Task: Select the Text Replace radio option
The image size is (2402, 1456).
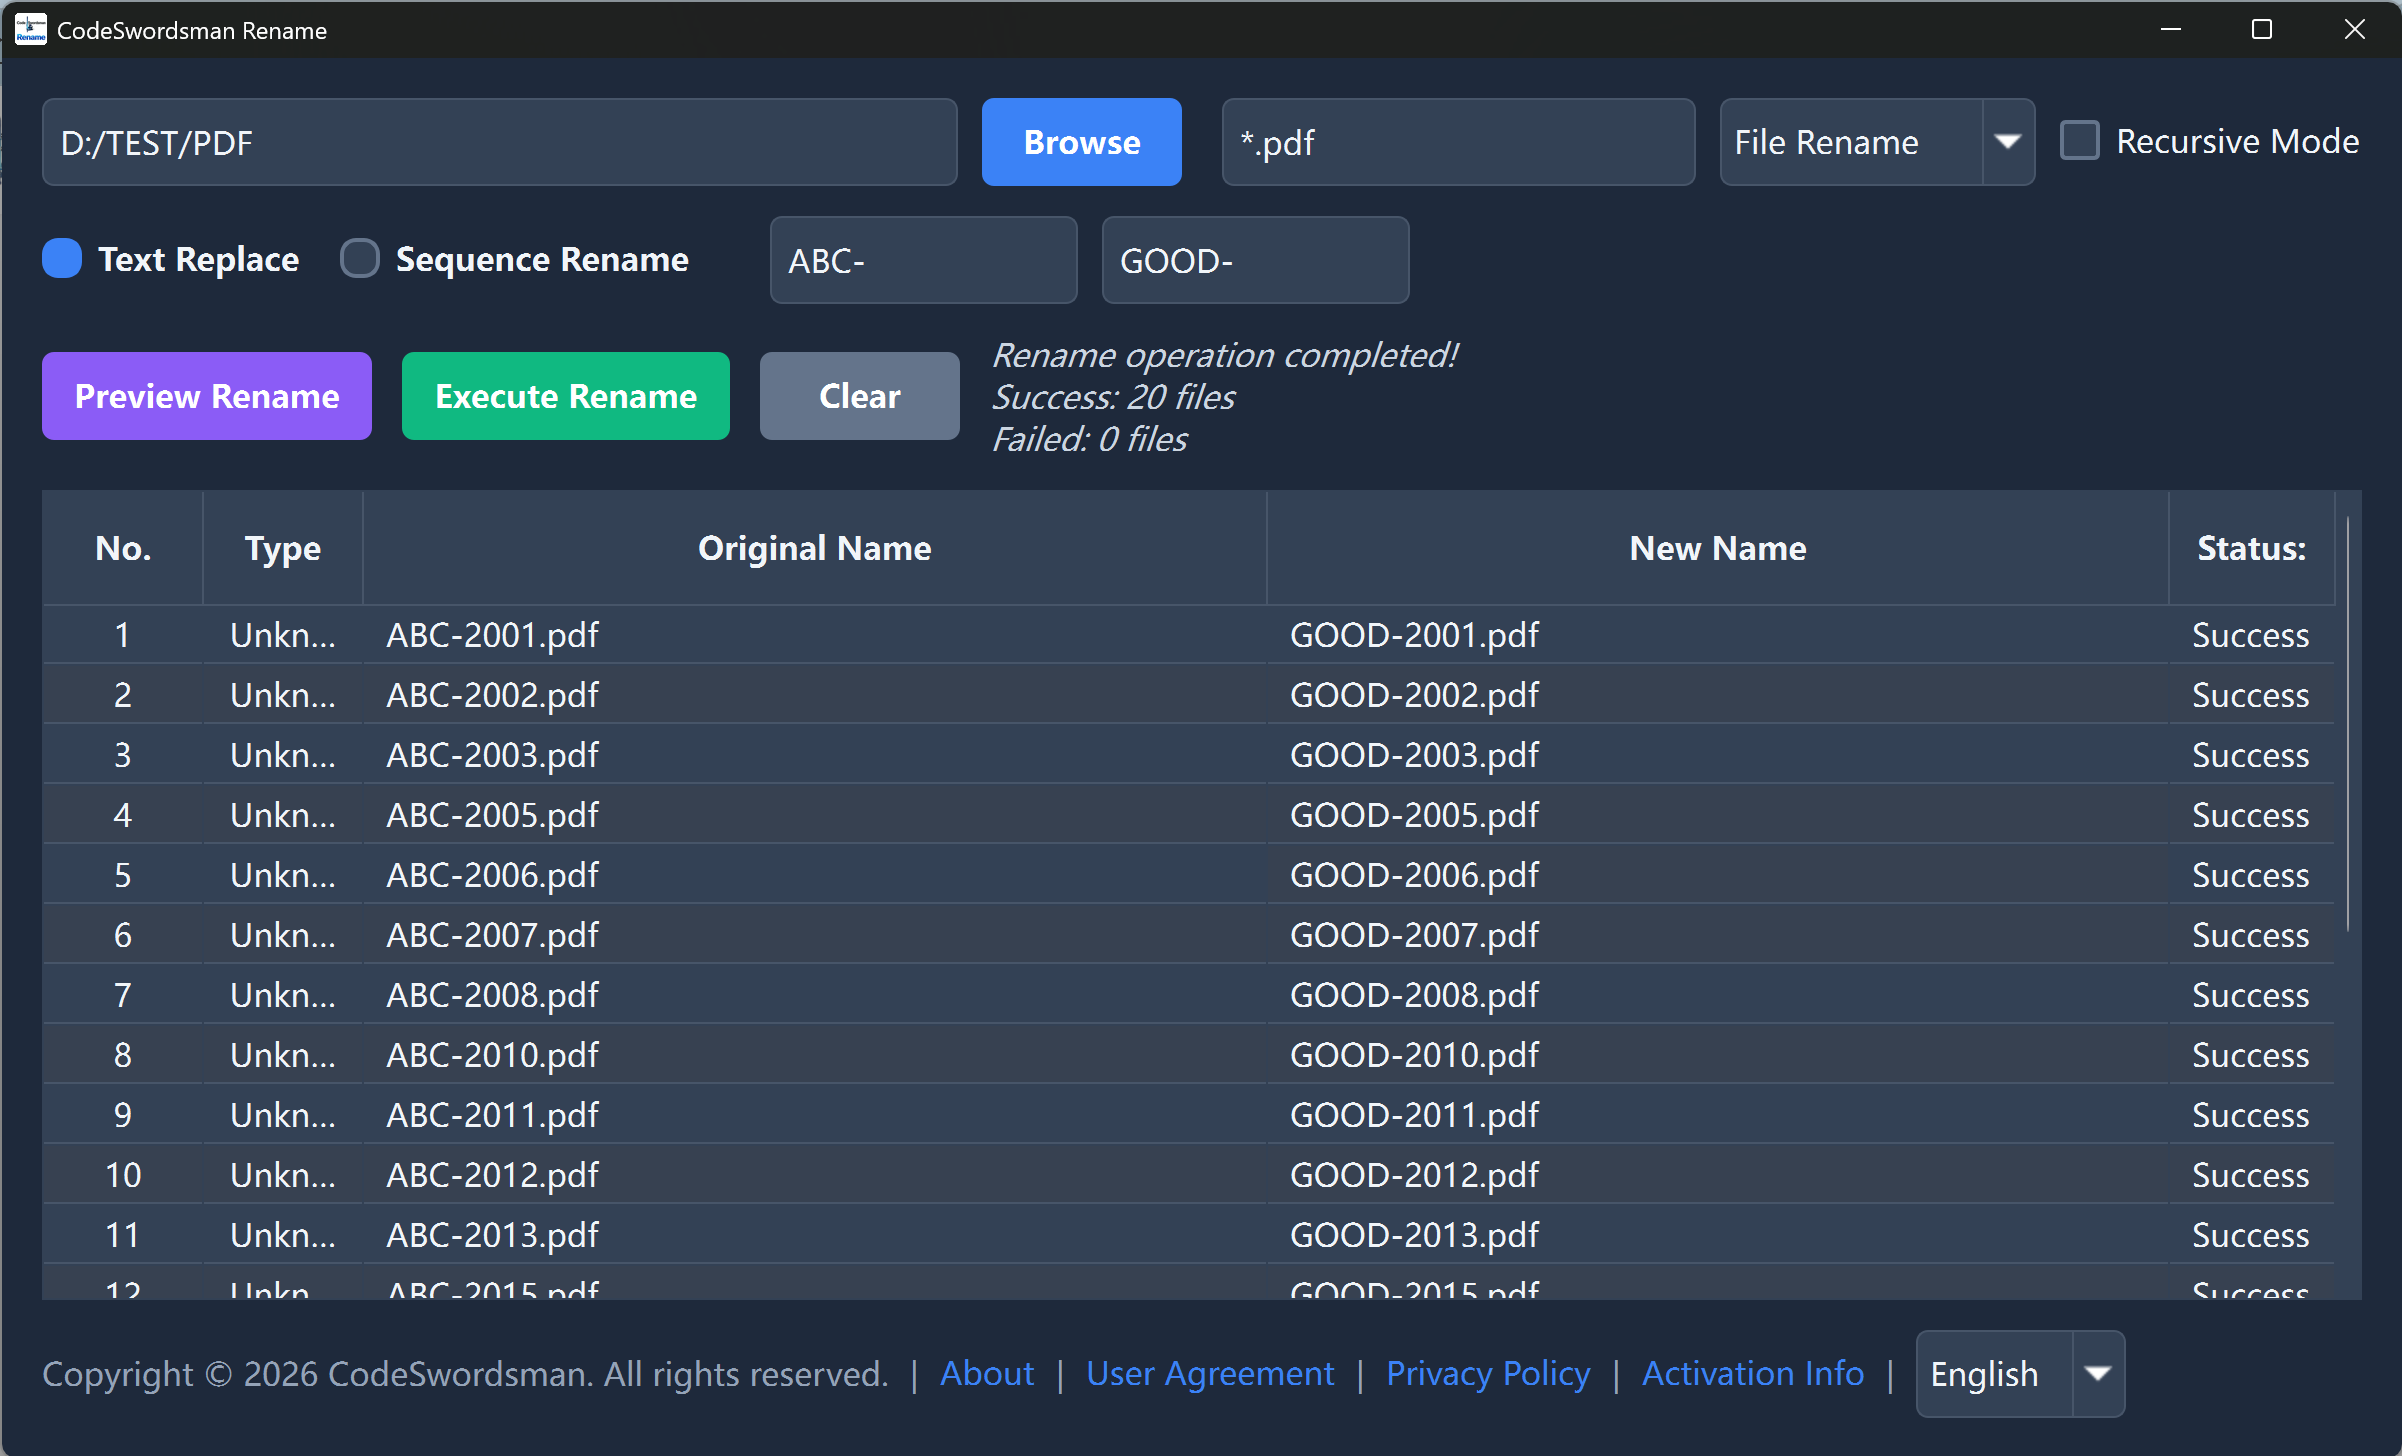Action: tap(62, 259)
